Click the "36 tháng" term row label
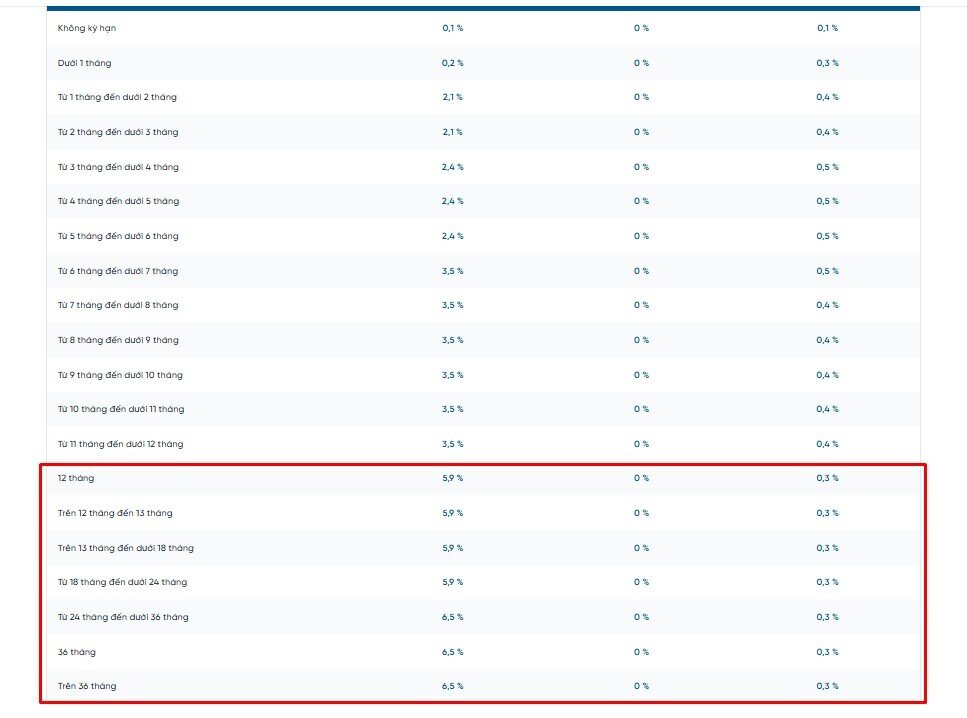The image size is (967, 718). point(77,652)
